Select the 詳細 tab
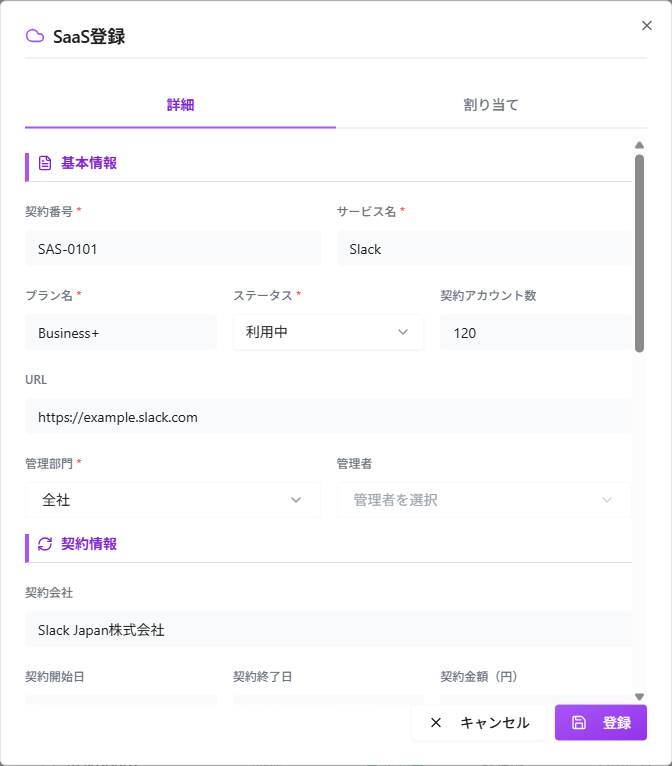672x766 pixels. click(x=180, y=105)
